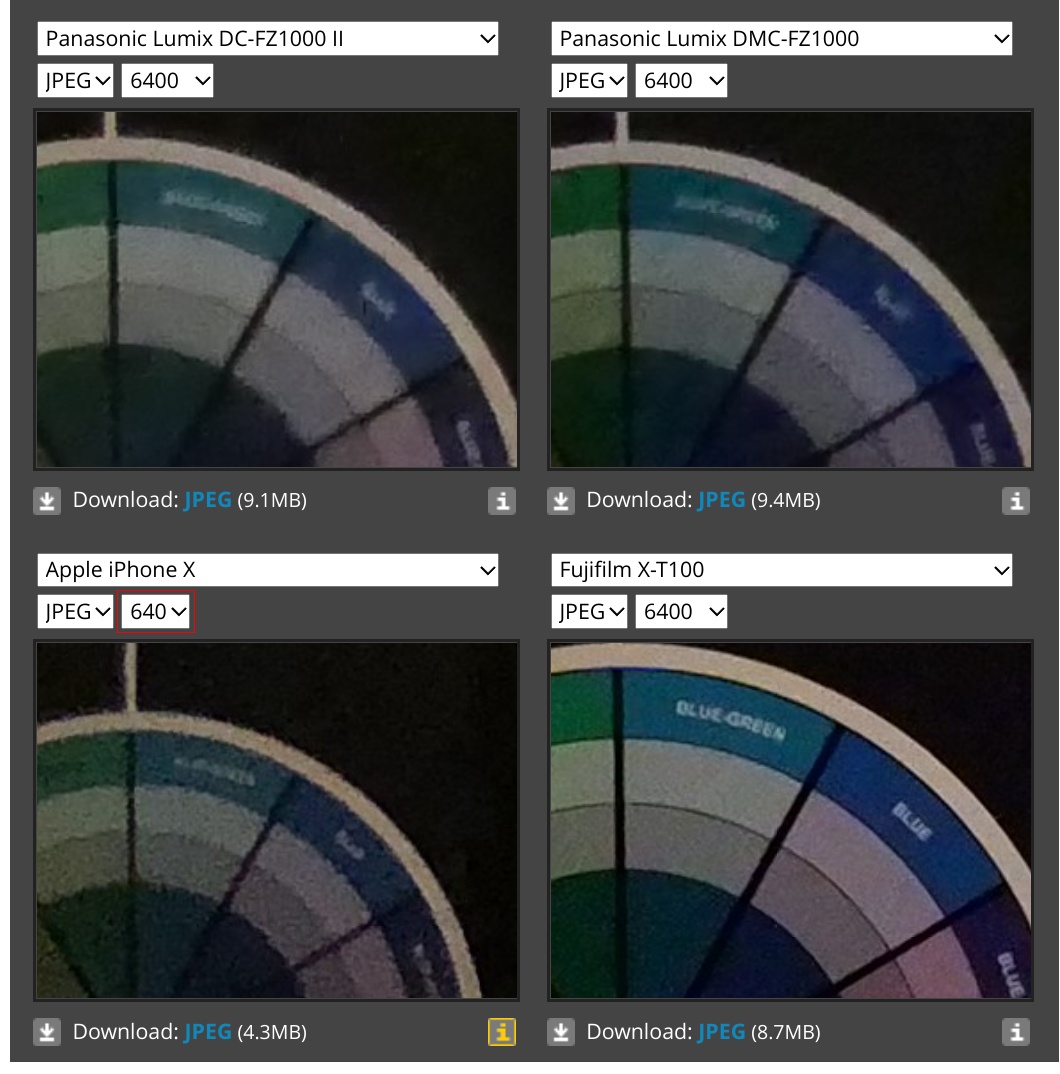The image size is (1060, 1074).
Task: Change JPEG format selector for Fujifilm X-T100
Action: 589,612
